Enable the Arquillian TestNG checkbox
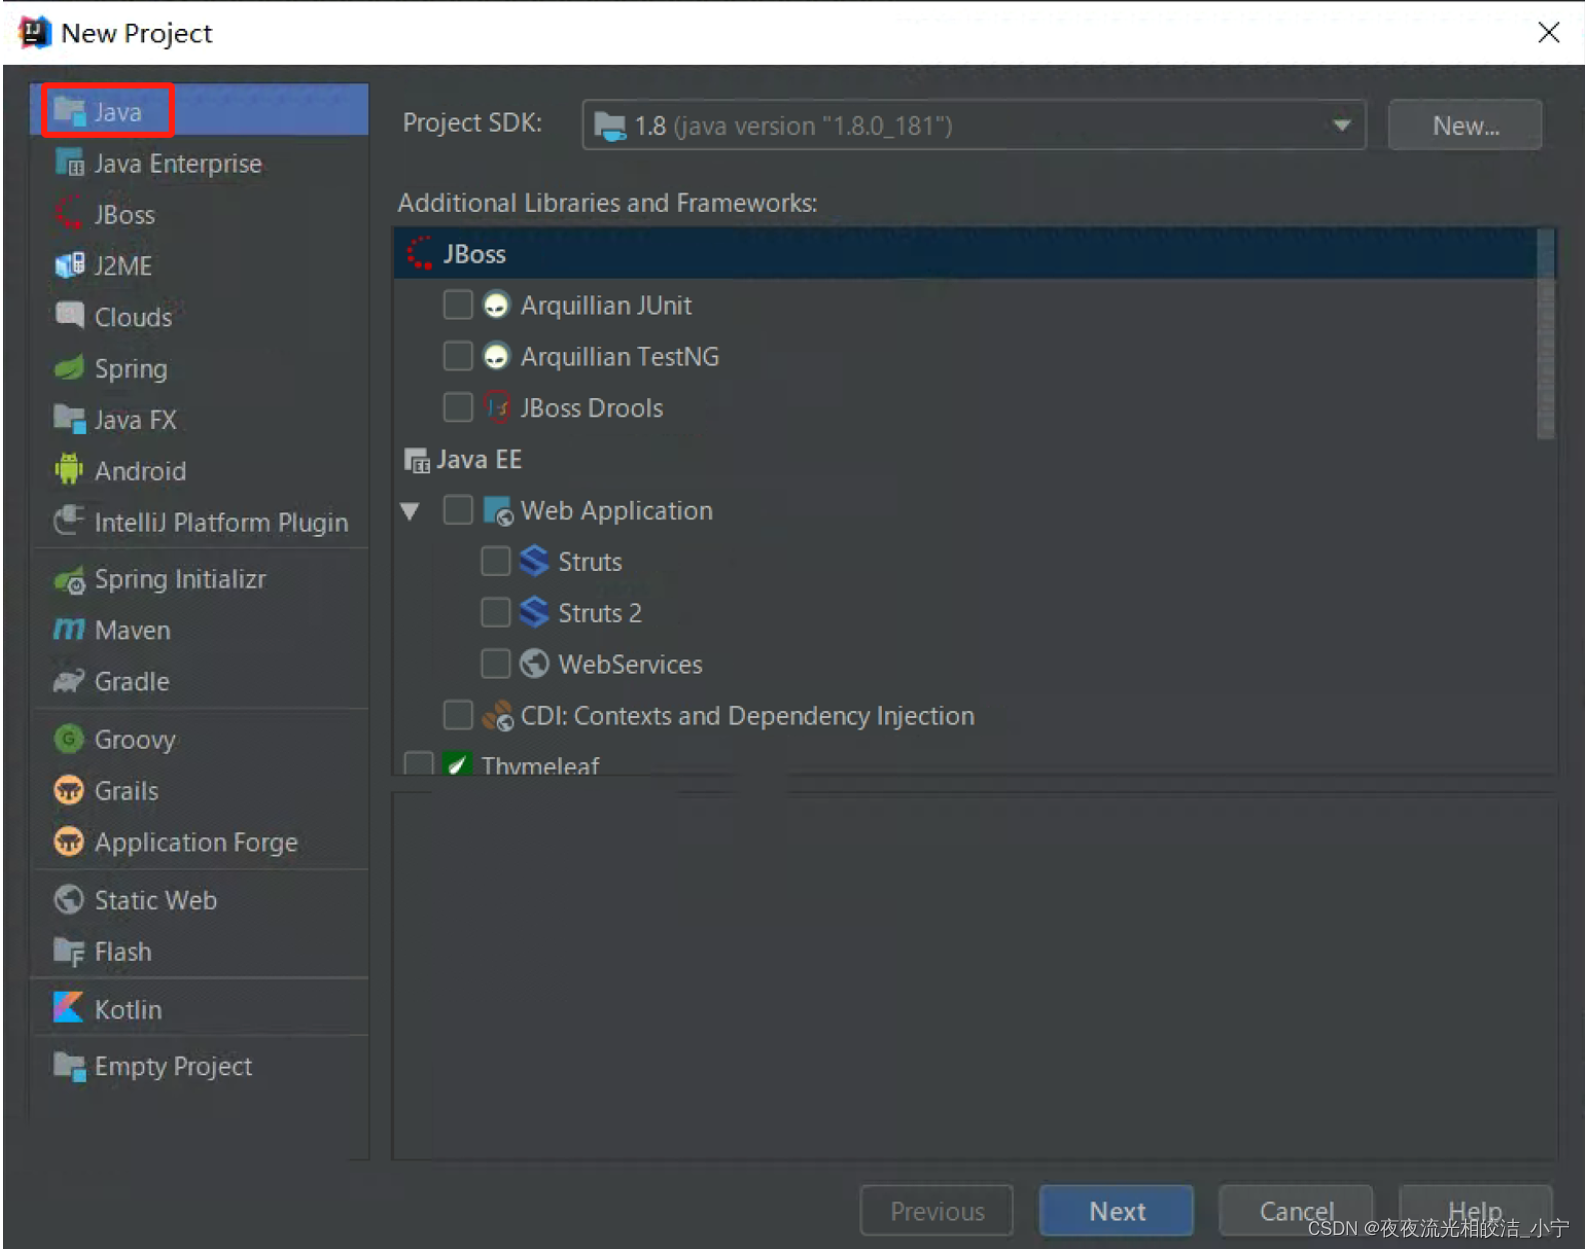1585x1249 pixels. coord(458,355)
